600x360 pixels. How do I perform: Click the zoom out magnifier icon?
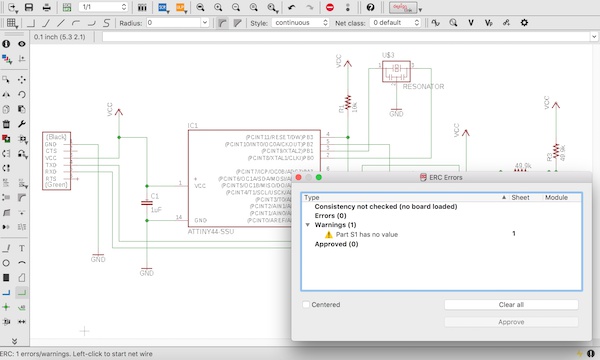point(236,7)
